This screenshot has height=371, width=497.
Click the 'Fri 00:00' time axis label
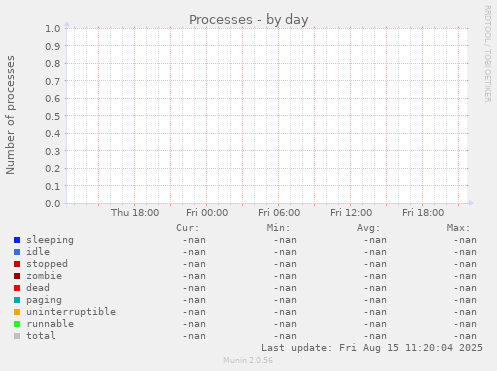[207, 213]
